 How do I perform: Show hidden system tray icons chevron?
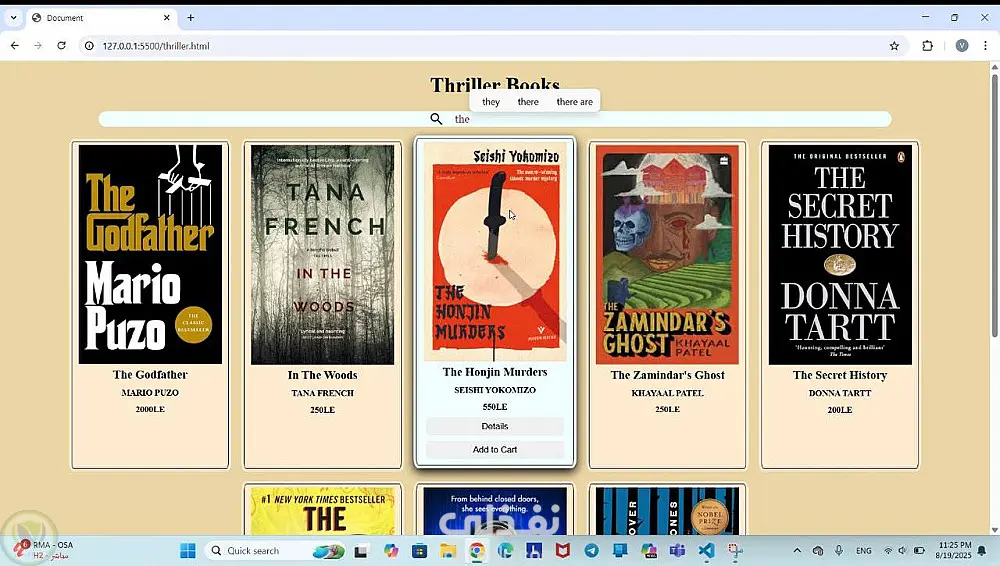tap(797, 550)
